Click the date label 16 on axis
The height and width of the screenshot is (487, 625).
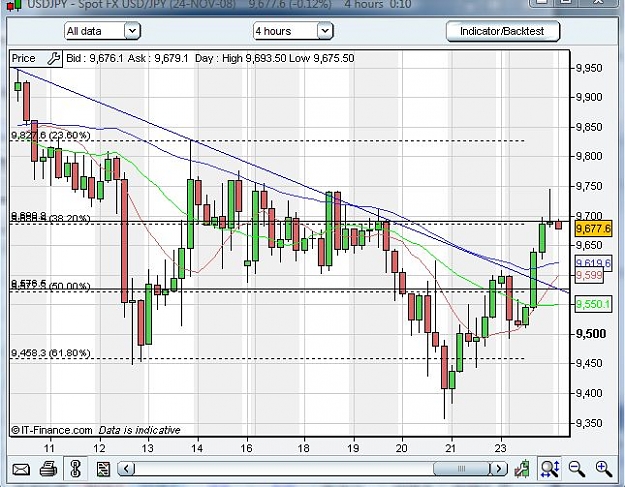(x=246, y=448)
